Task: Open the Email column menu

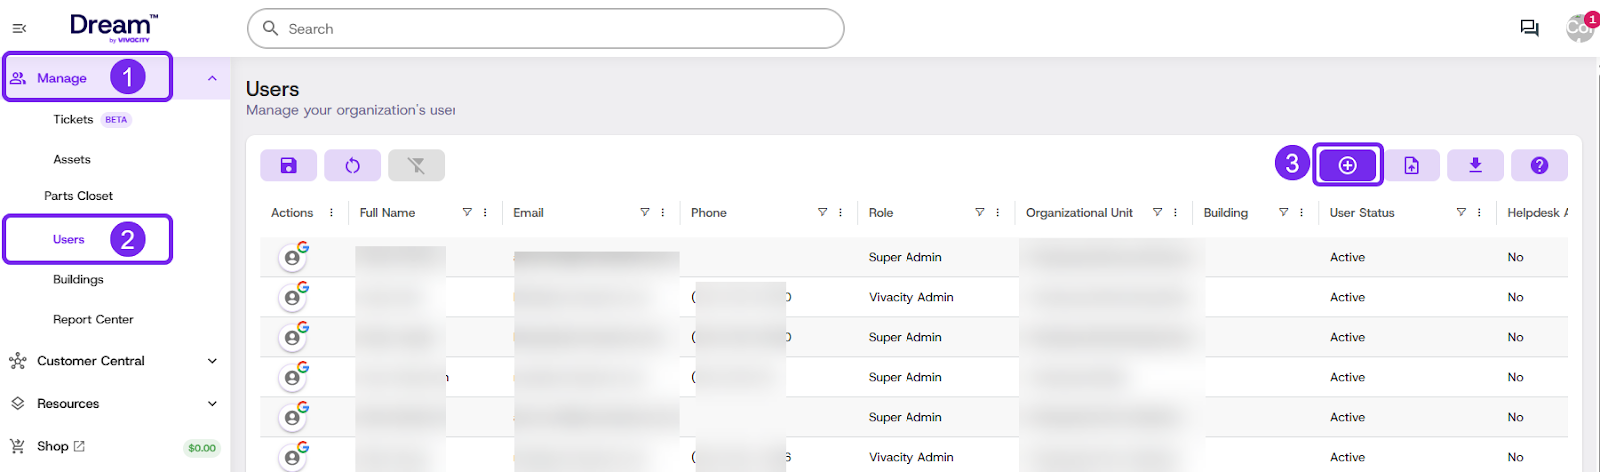Action: pyautogui.click(x=663, y=213)
